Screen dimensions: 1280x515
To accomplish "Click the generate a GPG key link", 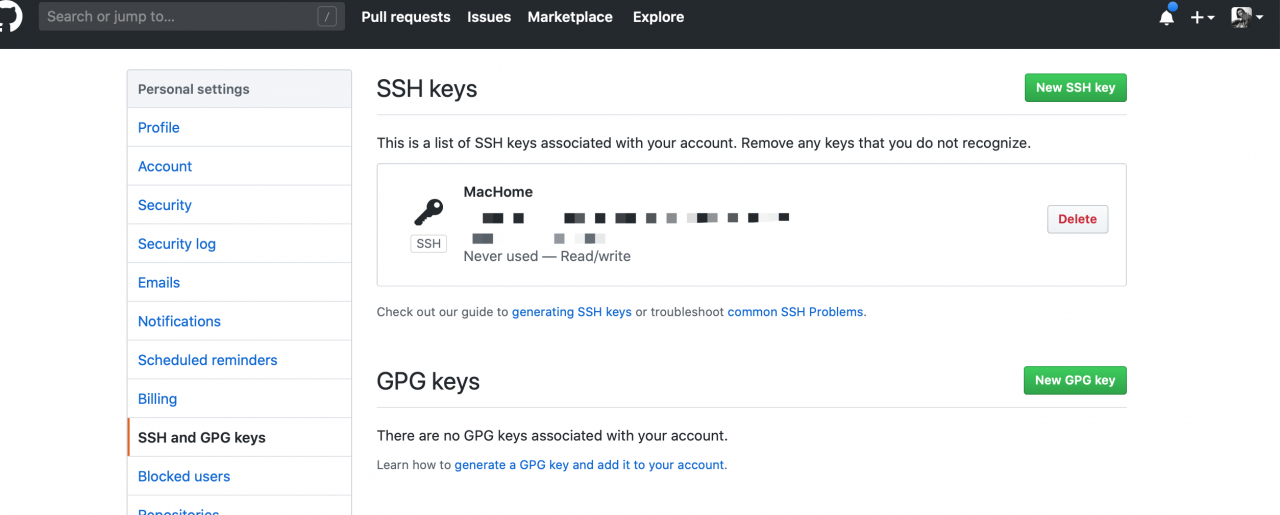I will (590, 465).
